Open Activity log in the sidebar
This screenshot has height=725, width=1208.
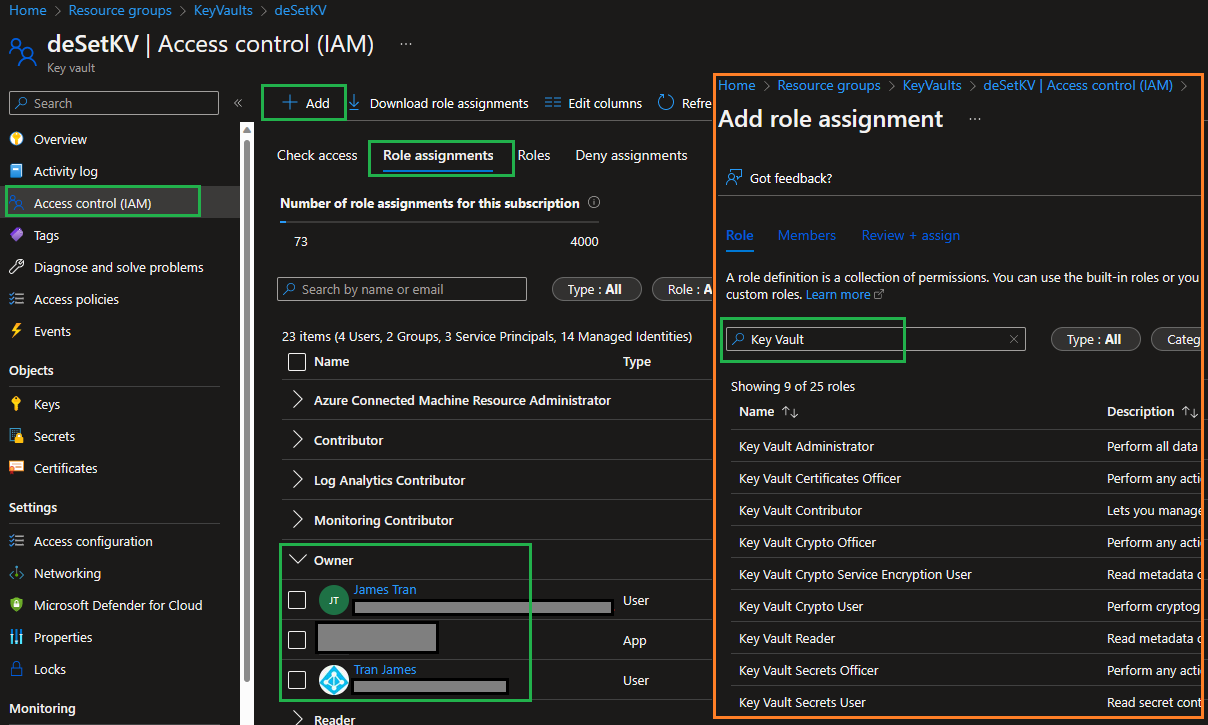66,171
